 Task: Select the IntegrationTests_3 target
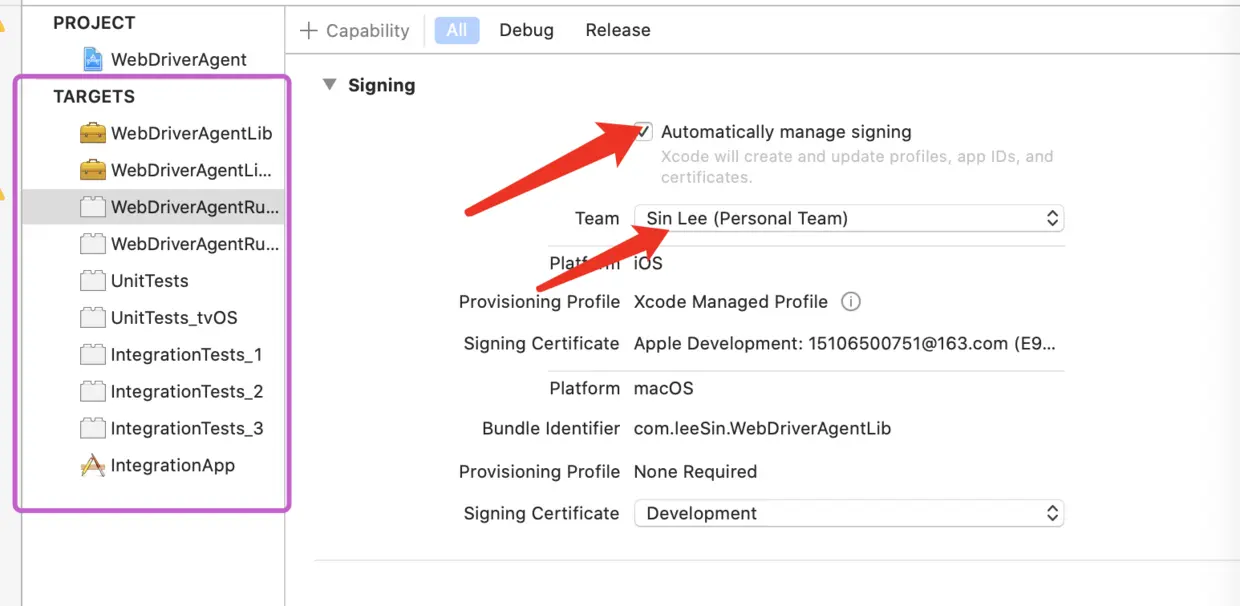[186, 428]
